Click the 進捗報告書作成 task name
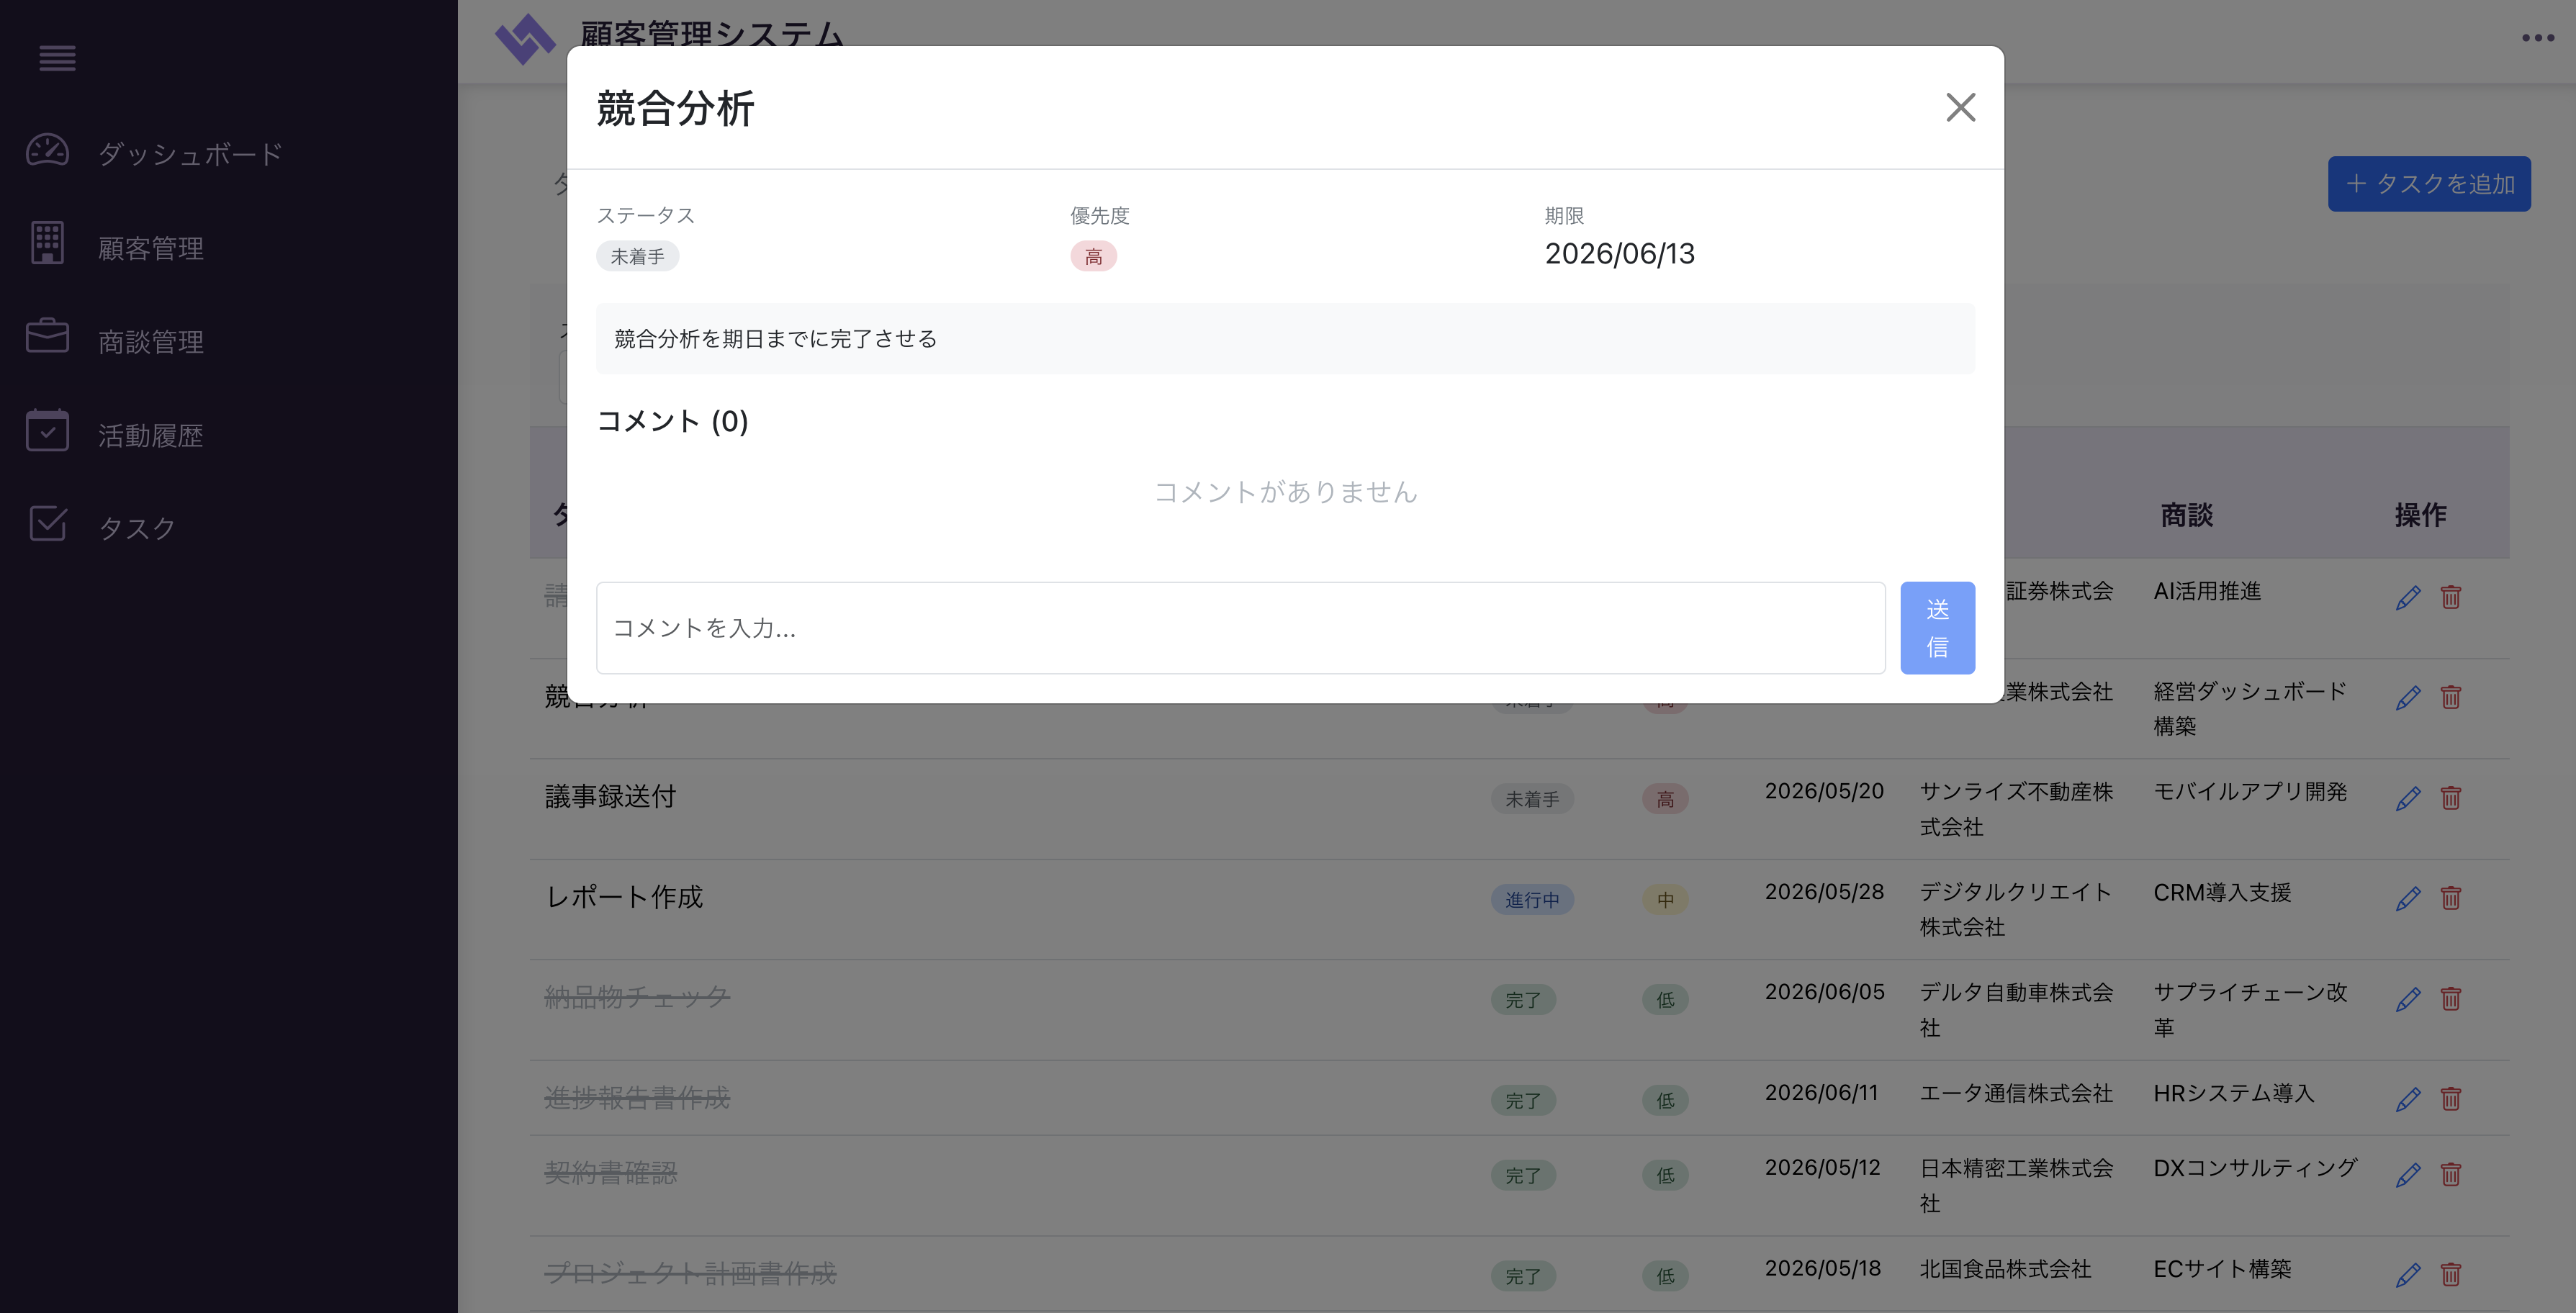 click(637, 1098)
